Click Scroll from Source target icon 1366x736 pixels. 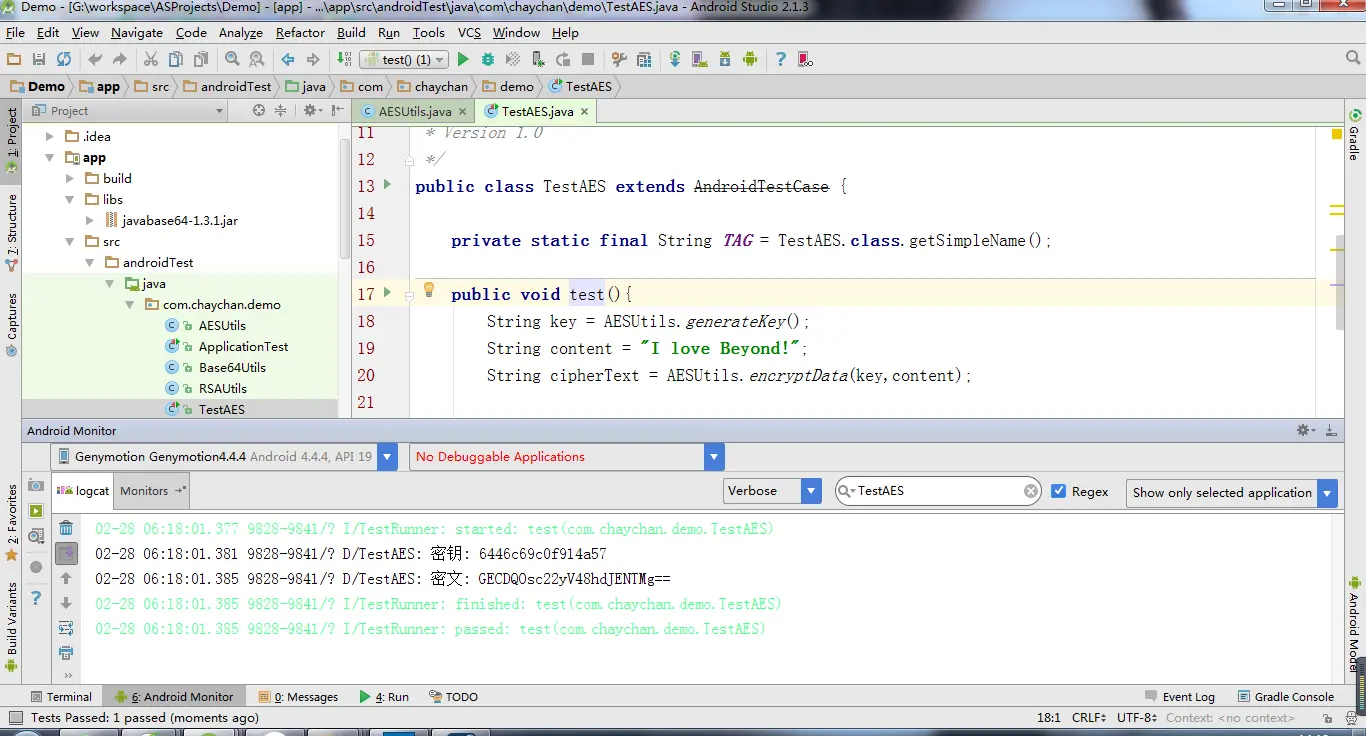pyautogui.click(x=259, y=110)
